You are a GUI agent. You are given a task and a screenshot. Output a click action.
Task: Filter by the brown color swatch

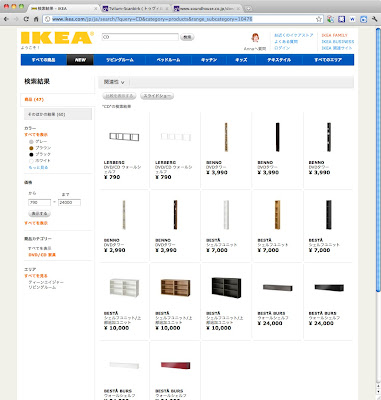(31, 148)
